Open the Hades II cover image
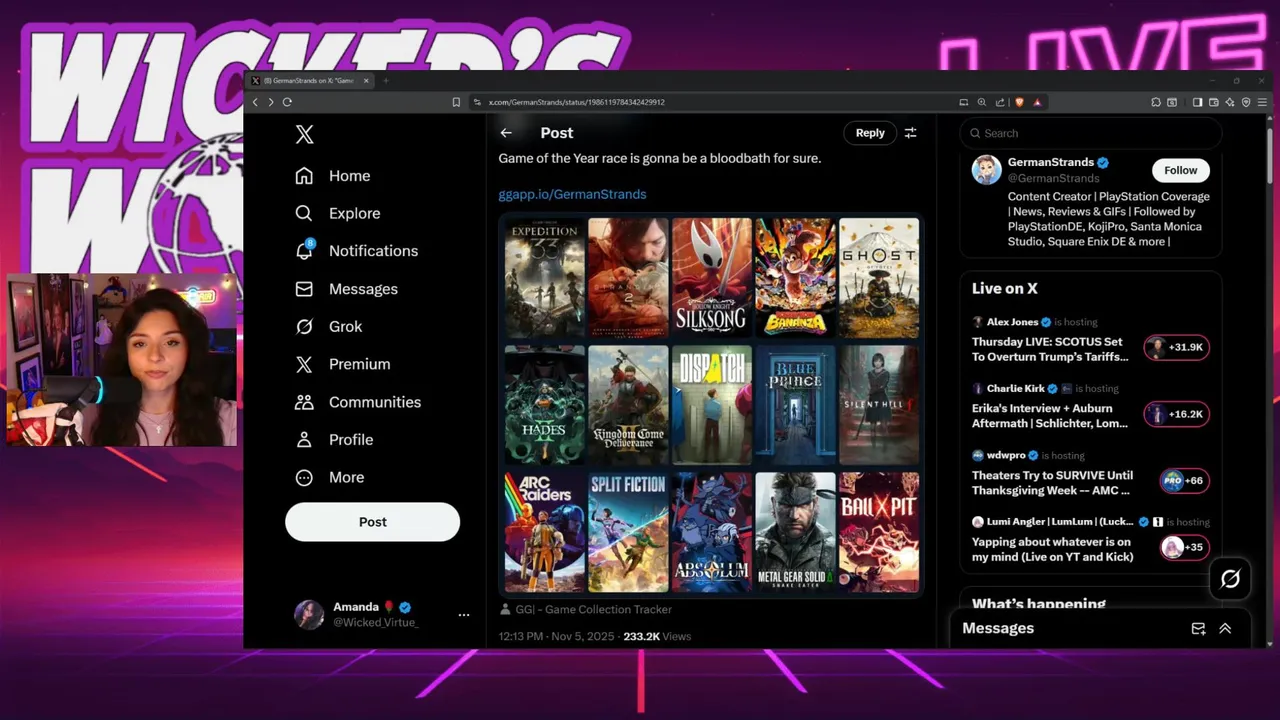The image size is (1280, 720). click(x=545, y=405)
